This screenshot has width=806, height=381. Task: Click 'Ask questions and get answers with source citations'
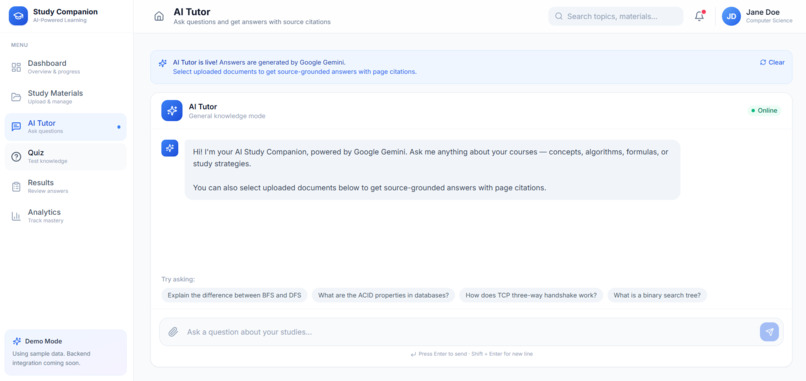coord(252,22)
